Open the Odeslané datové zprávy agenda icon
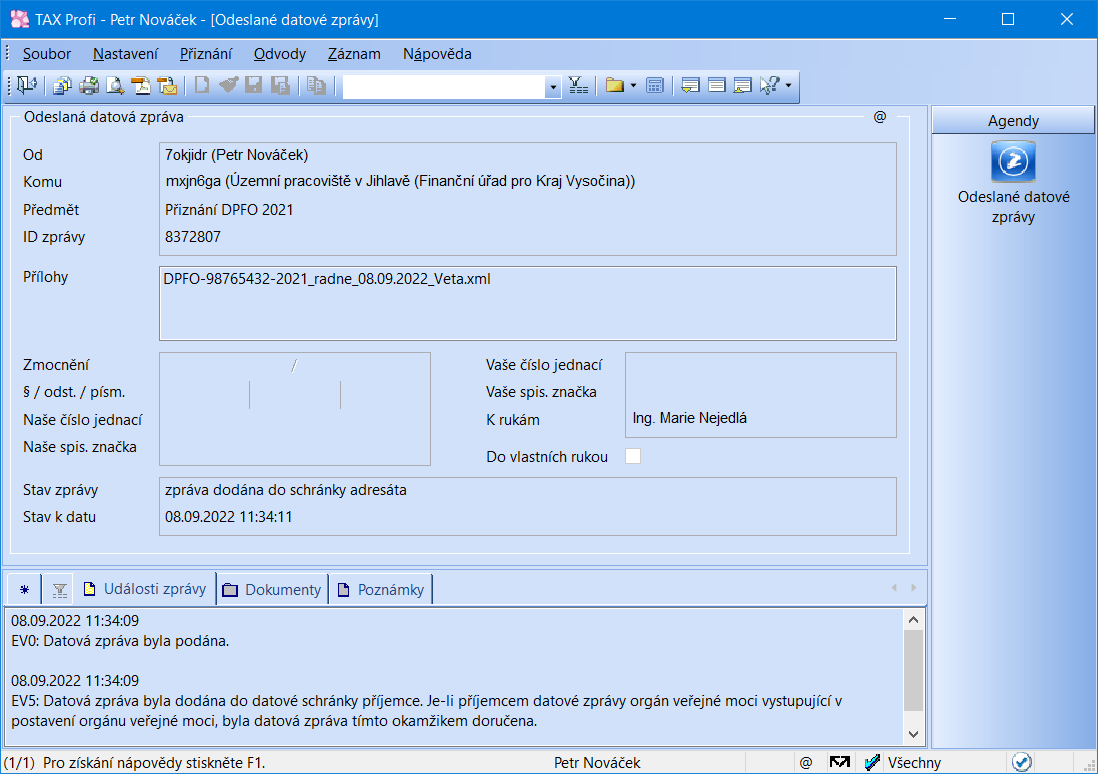 click(x=1013, y=161)
